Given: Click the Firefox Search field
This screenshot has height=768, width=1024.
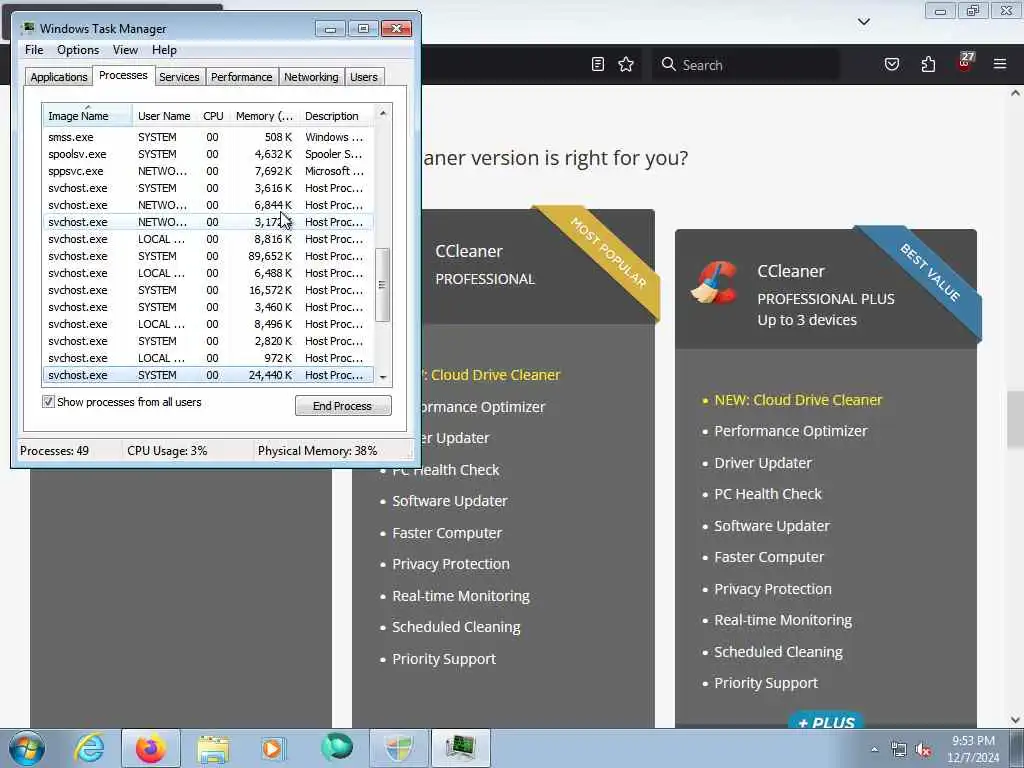Looking at the screenshot, I should pos(746,64).
